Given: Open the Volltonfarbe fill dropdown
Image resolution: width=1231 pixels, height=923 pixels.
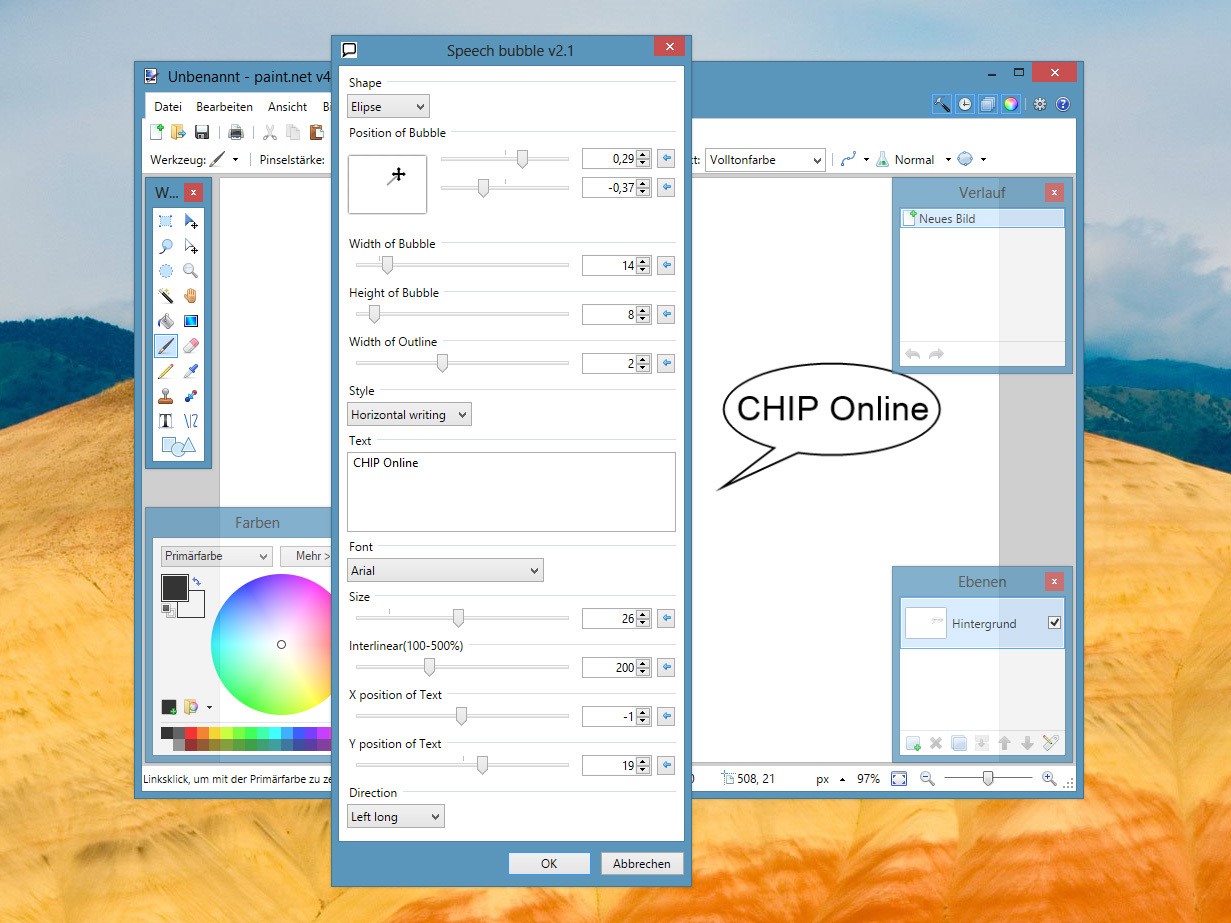Looking at the screenshot, I should (x=765, y=160).
